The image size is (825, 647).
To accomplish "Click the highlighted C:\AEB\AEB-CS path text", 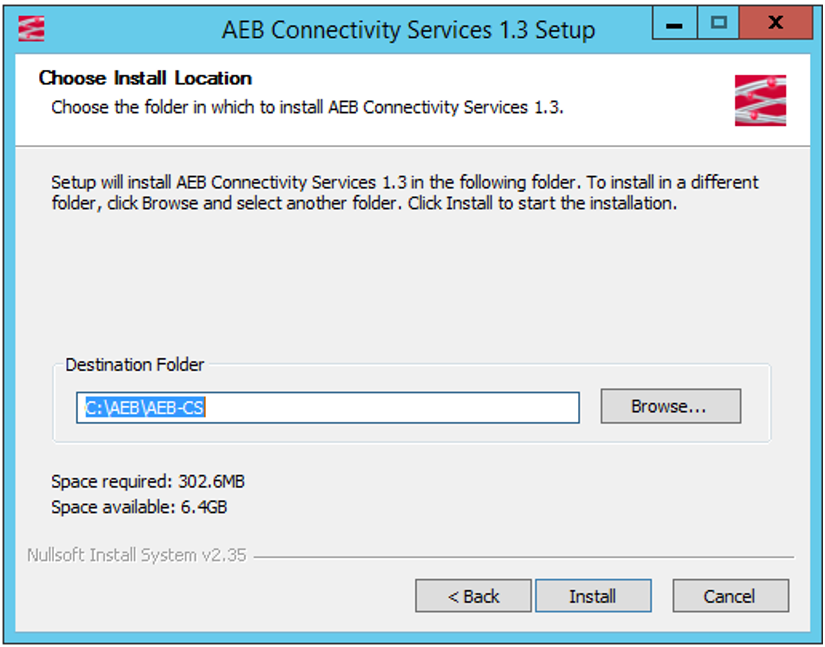I will (145, 407).
